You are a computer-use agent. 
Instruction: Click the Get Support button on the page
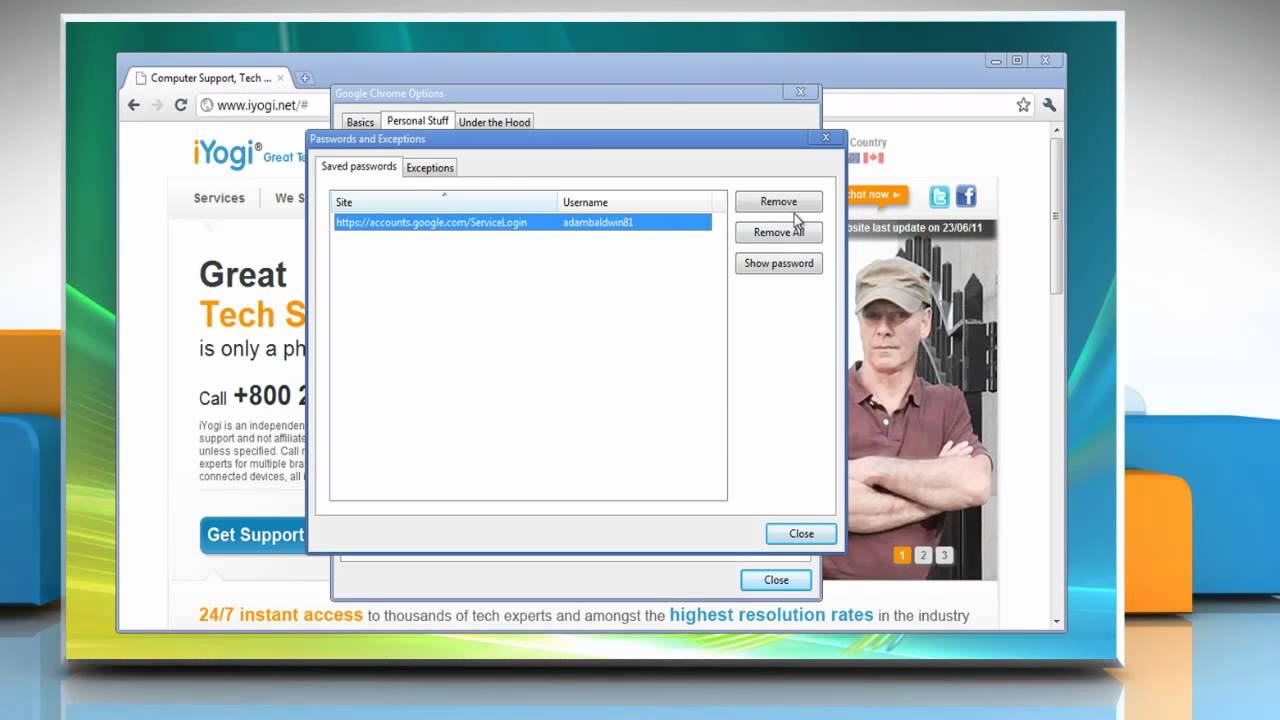click(255, 535)
